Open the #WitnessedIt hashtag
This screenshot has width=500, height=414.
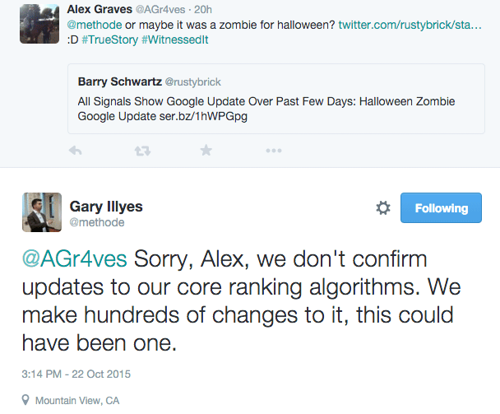tap(175, 40)
